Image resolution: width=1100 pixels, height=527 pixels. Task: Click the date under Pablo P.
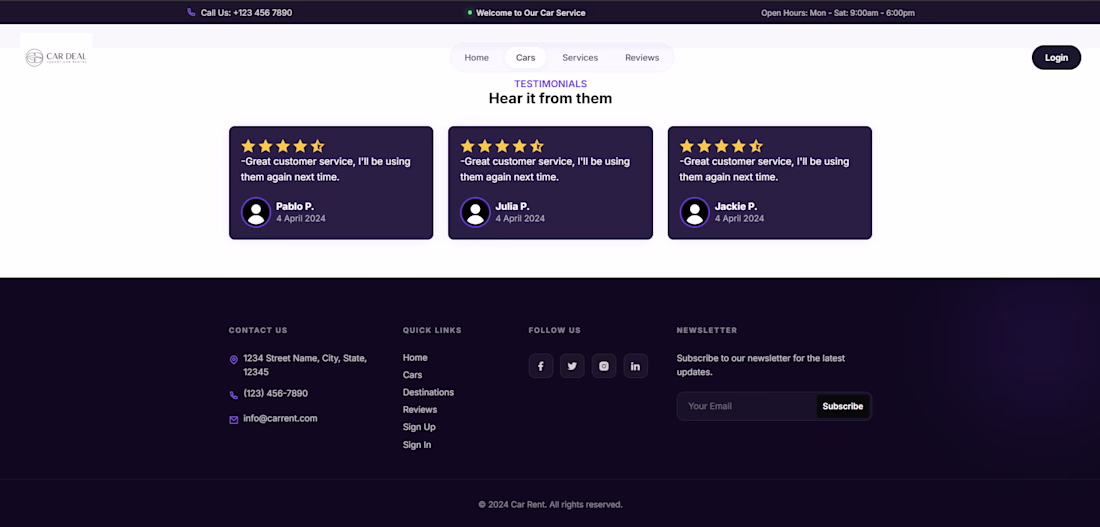click(x=300, y=219)
